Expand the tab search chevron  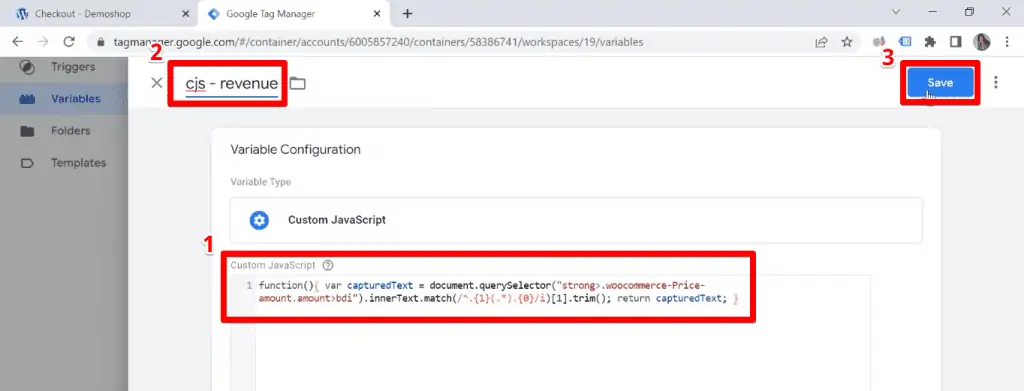coord(896,12)
